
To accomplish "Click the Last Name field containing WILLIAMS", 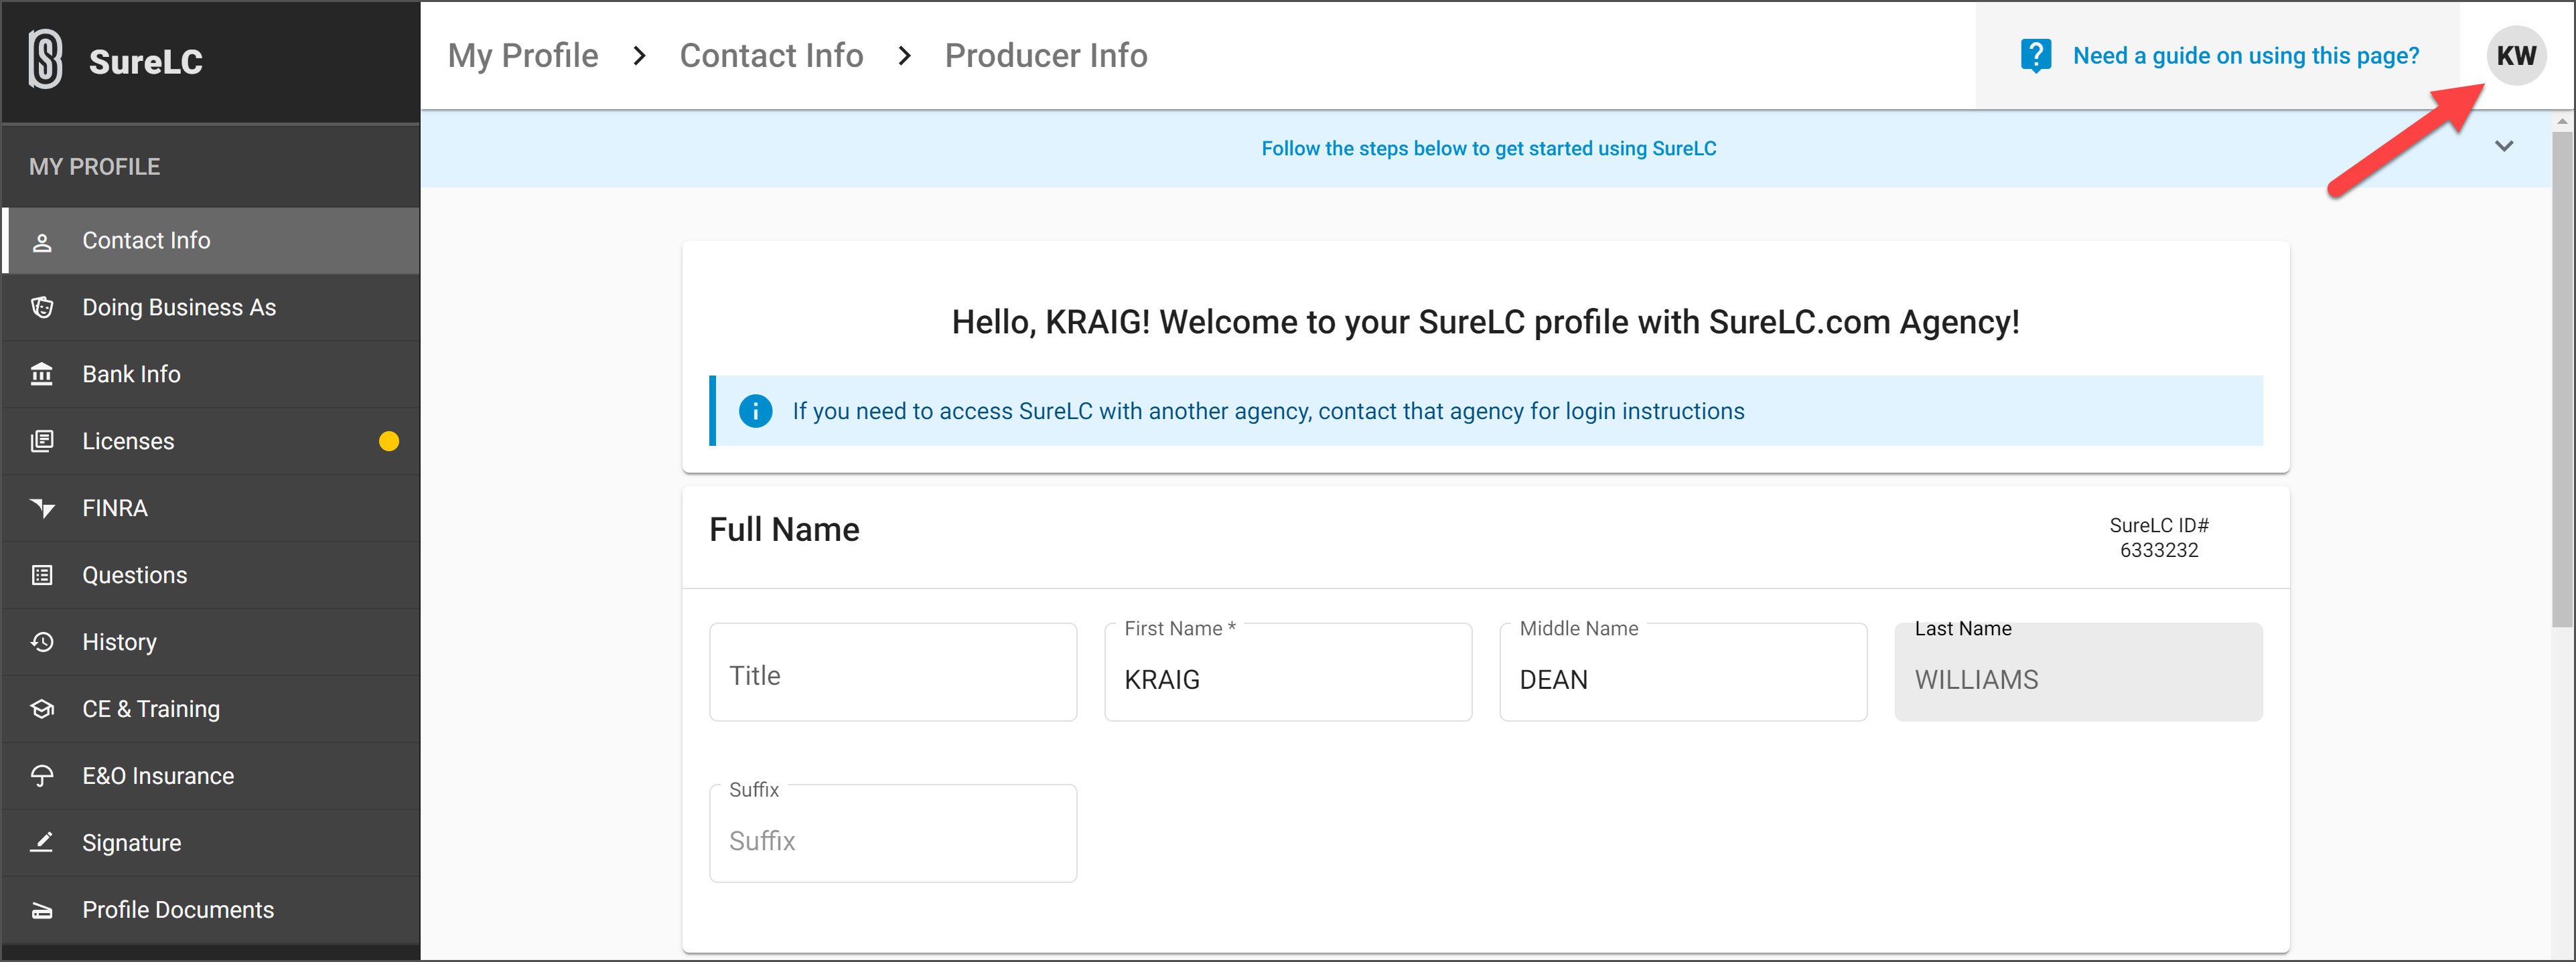I will point(2078,672).
